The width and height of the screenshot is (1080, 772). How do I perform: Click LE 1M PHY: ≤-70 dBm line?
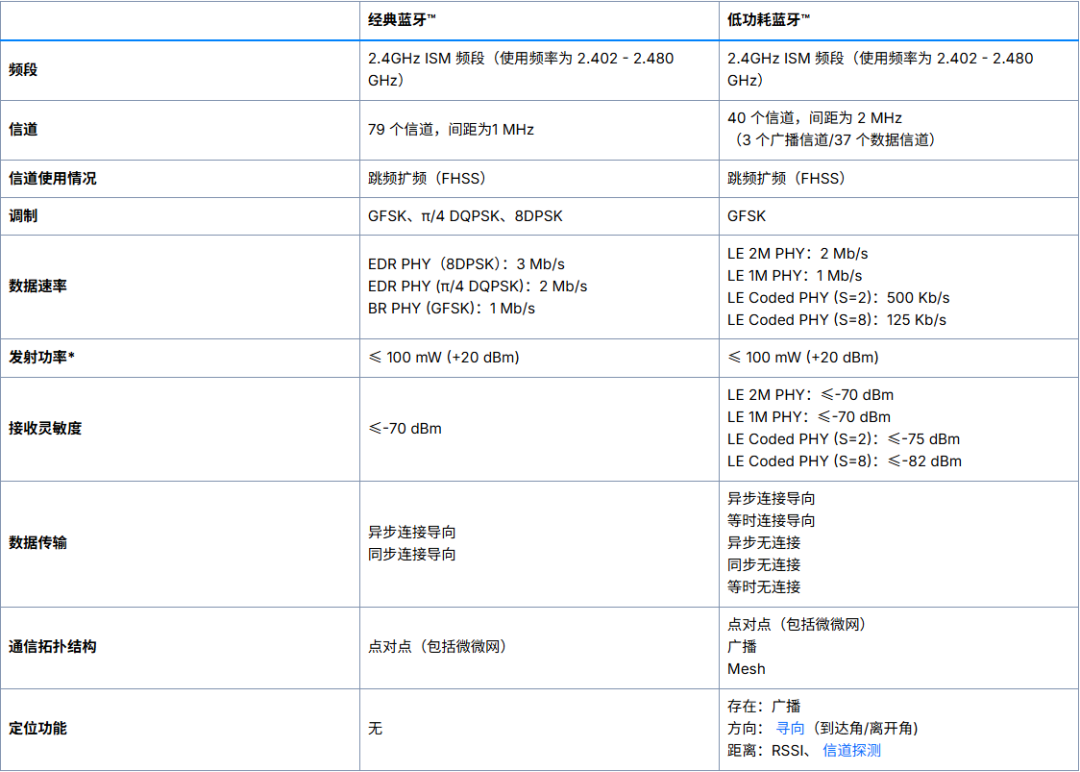809,417
